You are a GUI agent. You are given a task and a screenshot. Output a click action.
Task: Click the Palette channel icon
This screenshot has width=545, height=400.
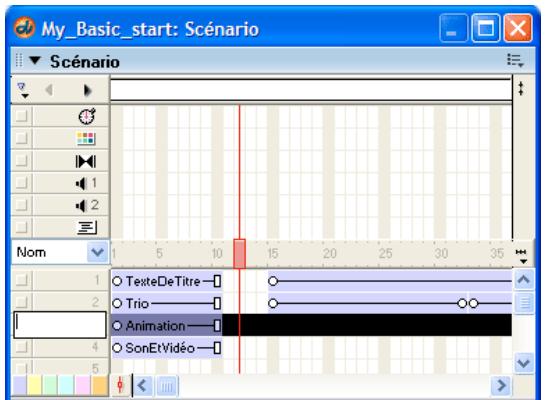(86, 139)
